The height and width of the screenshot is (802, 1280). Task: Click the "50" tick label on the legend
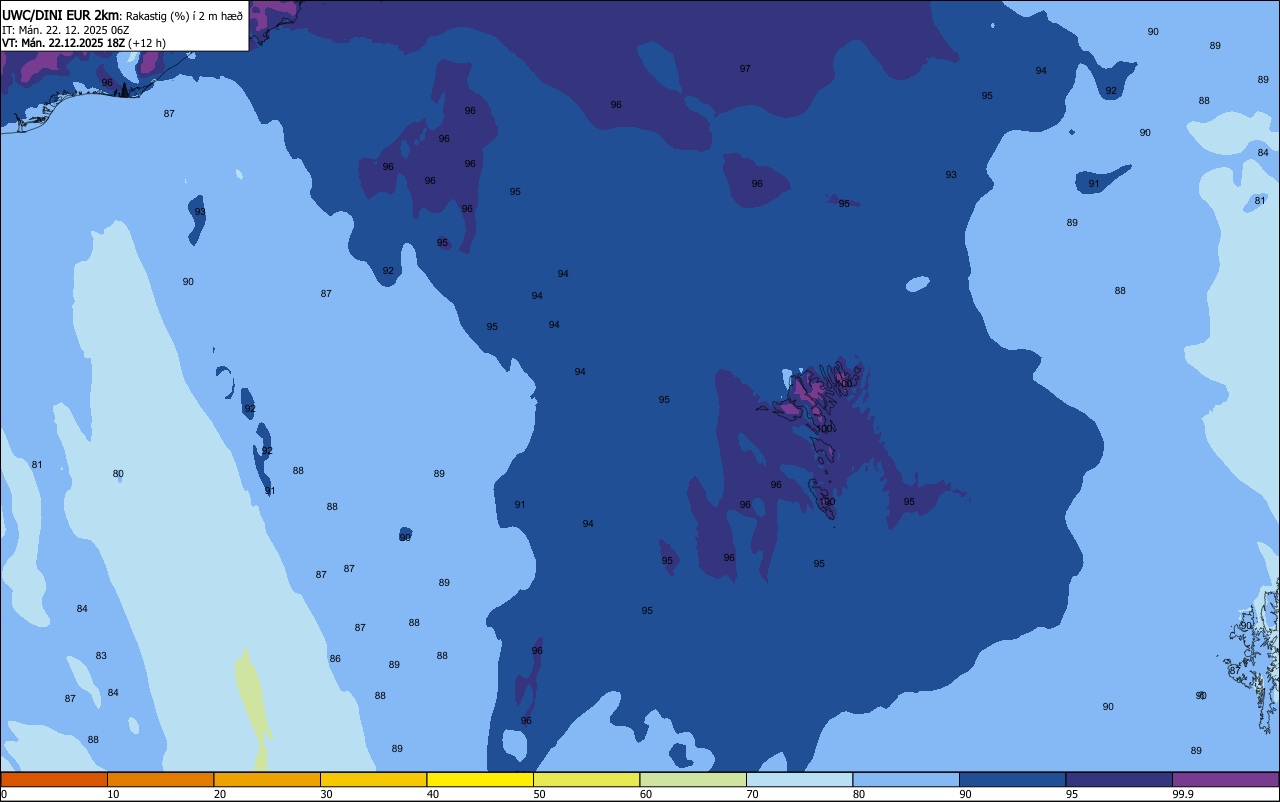click(539, 794)
